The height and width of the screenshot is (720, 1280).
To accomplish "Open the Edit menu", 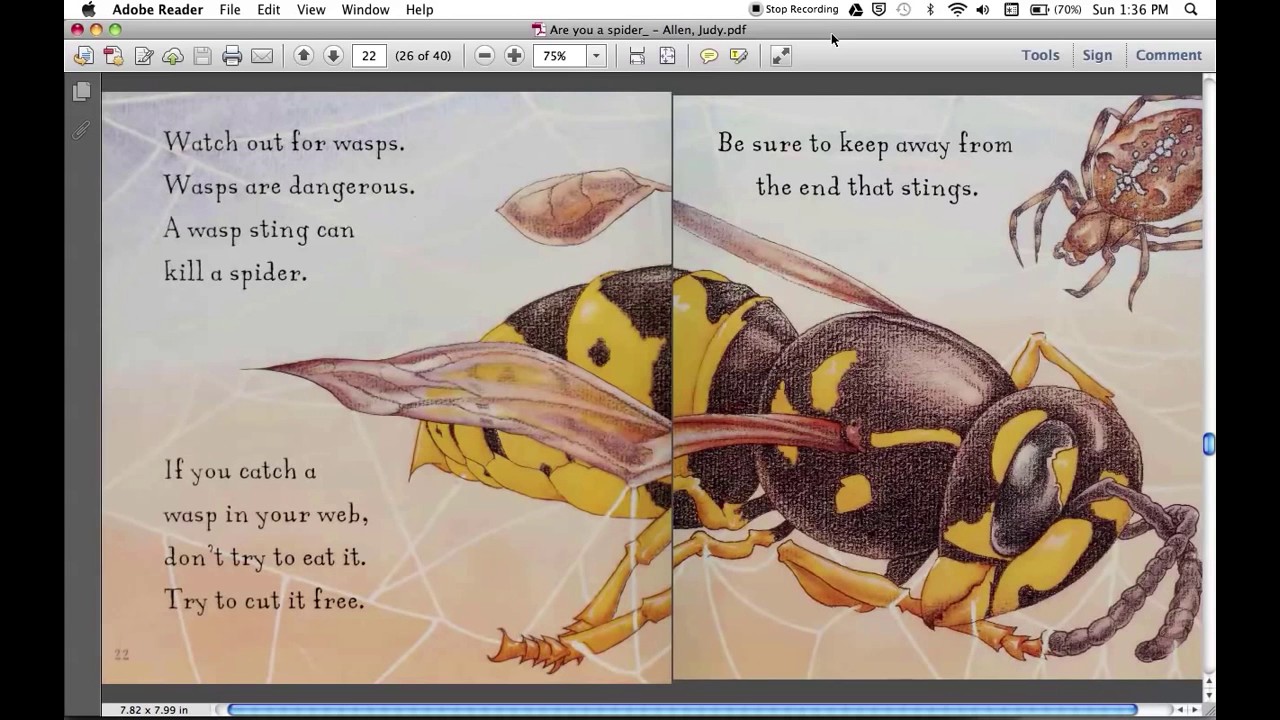I will click(268, 9).
